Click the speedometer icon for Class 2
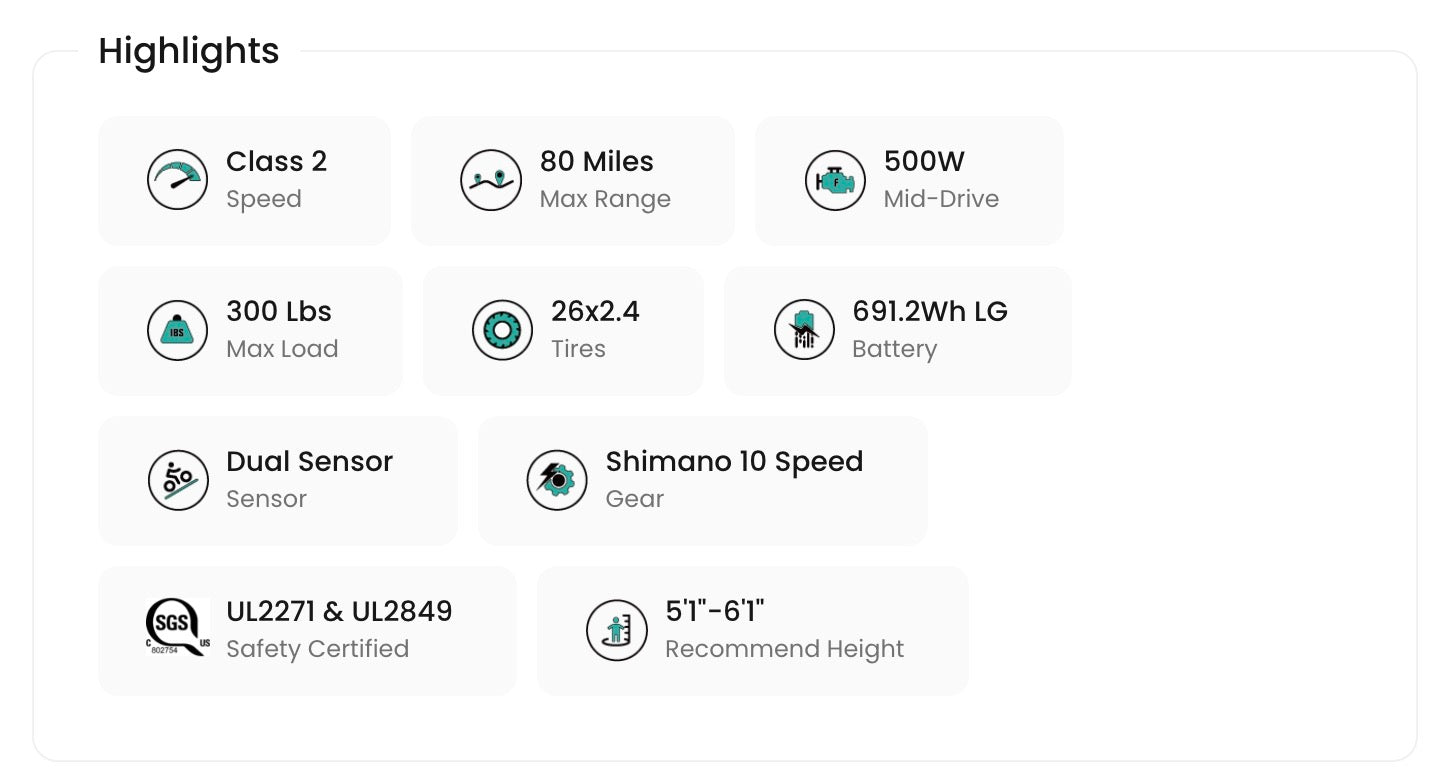The width and height of the screenshot is (1448, 782). click(x=177, y=180)
